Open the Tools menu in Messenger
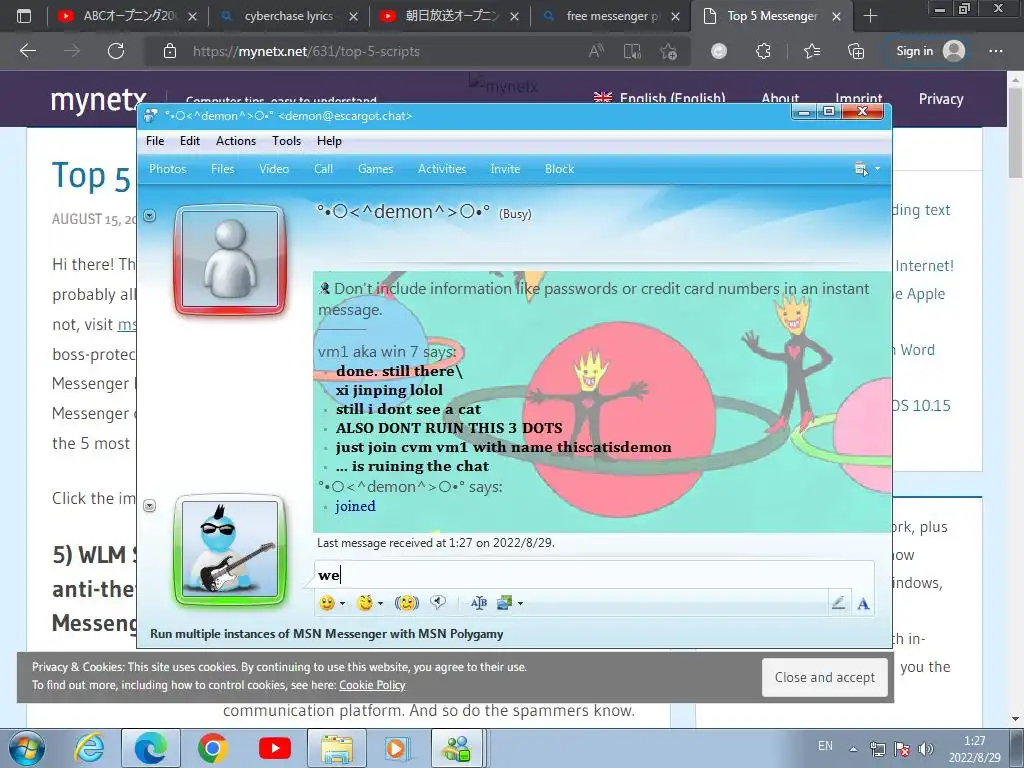Image resolution: width=1024 pixels, height=768 pixels. pyautogui.click(x=286, y=141)
